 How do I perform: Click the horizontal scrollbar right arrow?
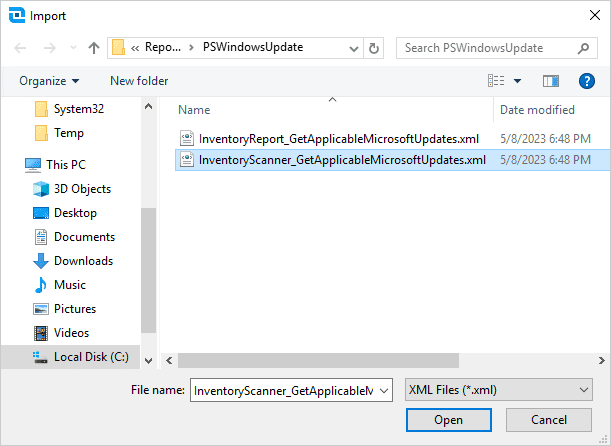coord(602,361)
